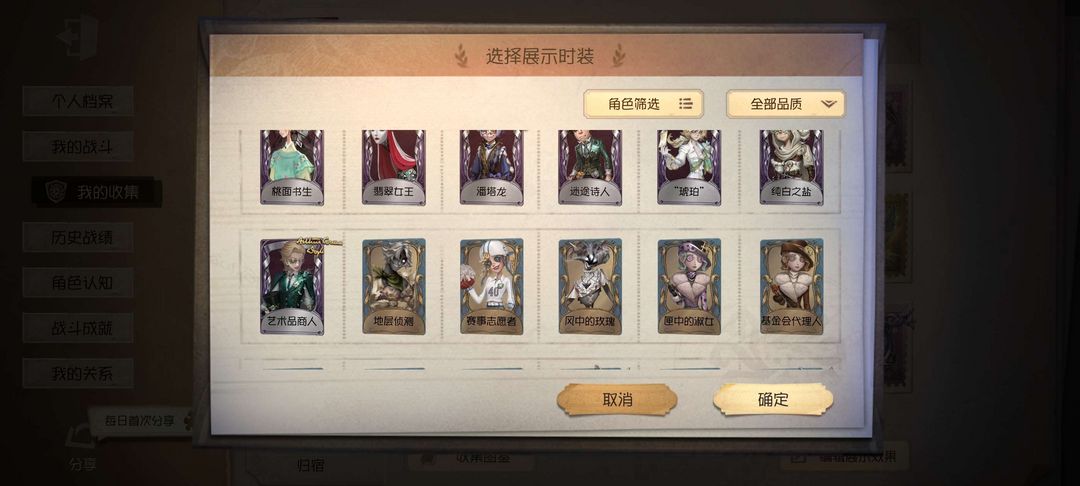
Task: Switch to the 历史战绩 tab
Action: click(x=78, y=237)
